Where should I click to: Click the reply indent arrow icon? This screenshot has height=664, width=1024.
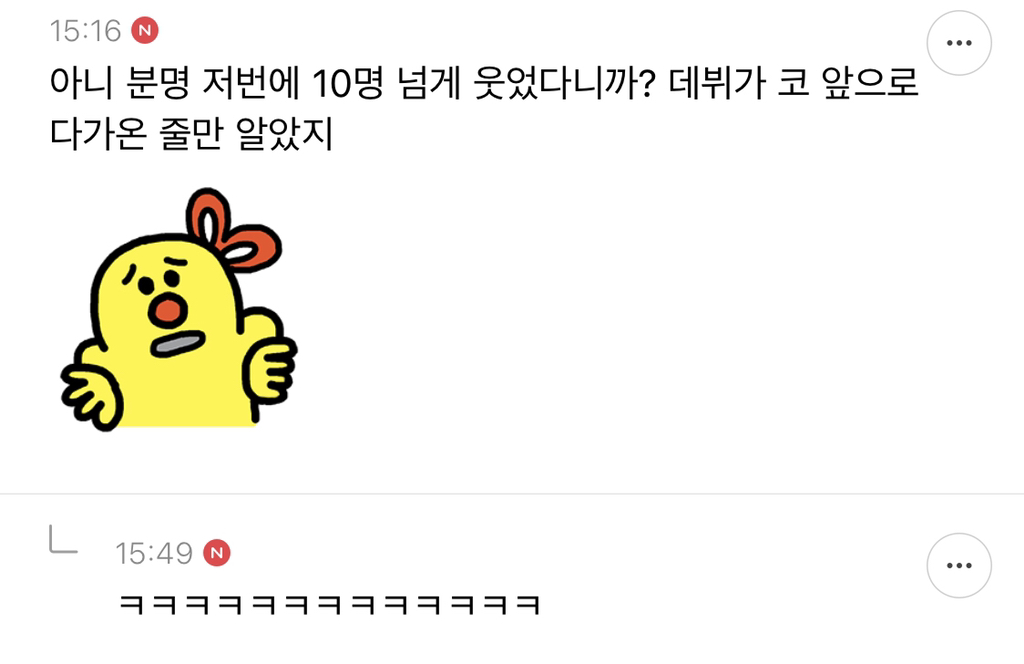click(63, 539)
